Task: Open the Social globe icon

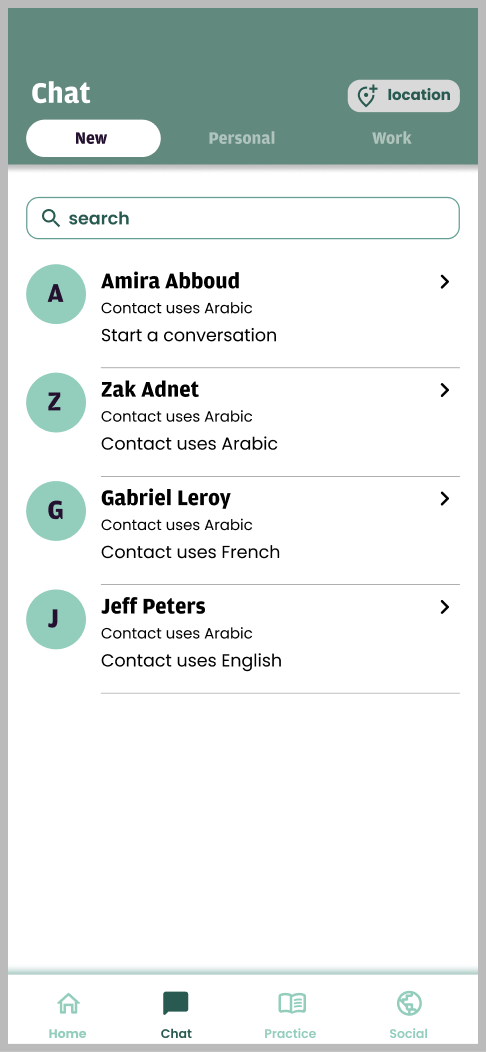Action: 409,1004
